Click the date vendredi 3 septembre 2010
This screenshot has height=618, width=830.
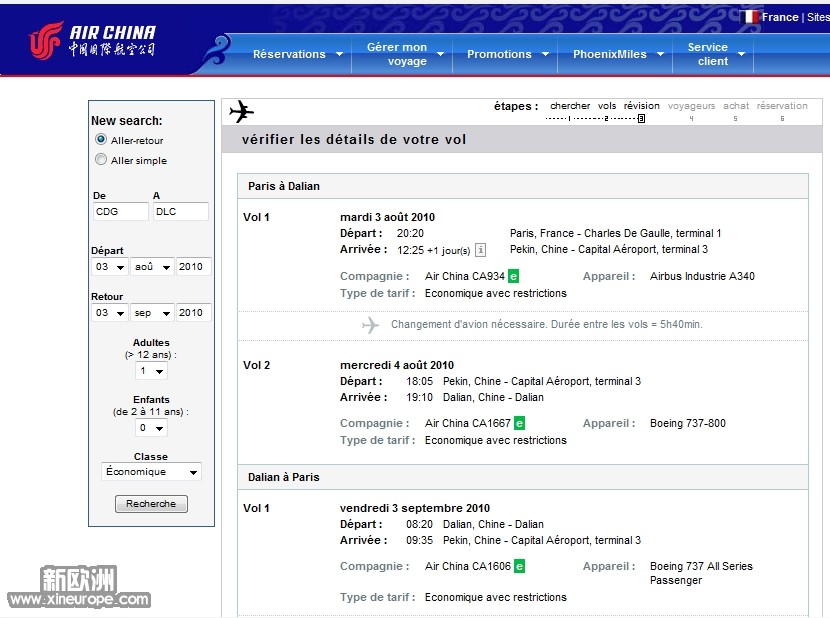point(415,508)
